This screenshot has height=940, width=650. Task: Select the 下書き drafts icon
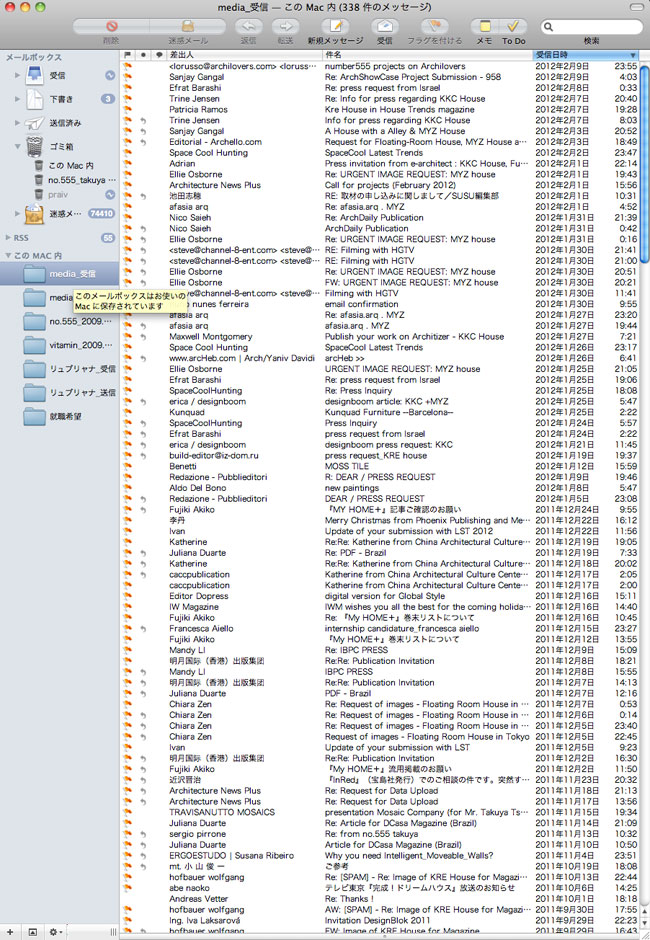point(35,99)
